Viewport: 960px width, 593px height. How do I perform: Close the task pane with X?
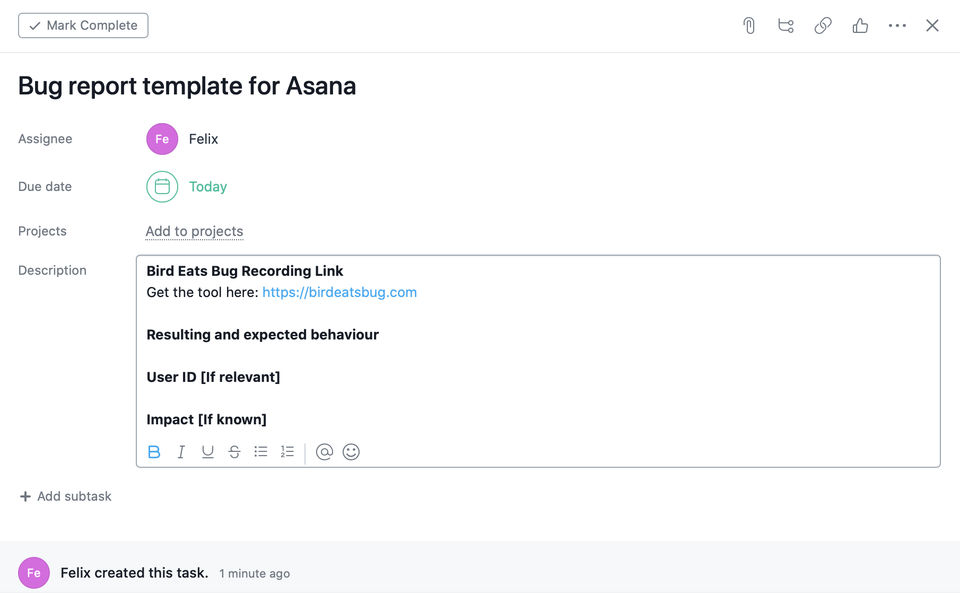coord(932,26)
